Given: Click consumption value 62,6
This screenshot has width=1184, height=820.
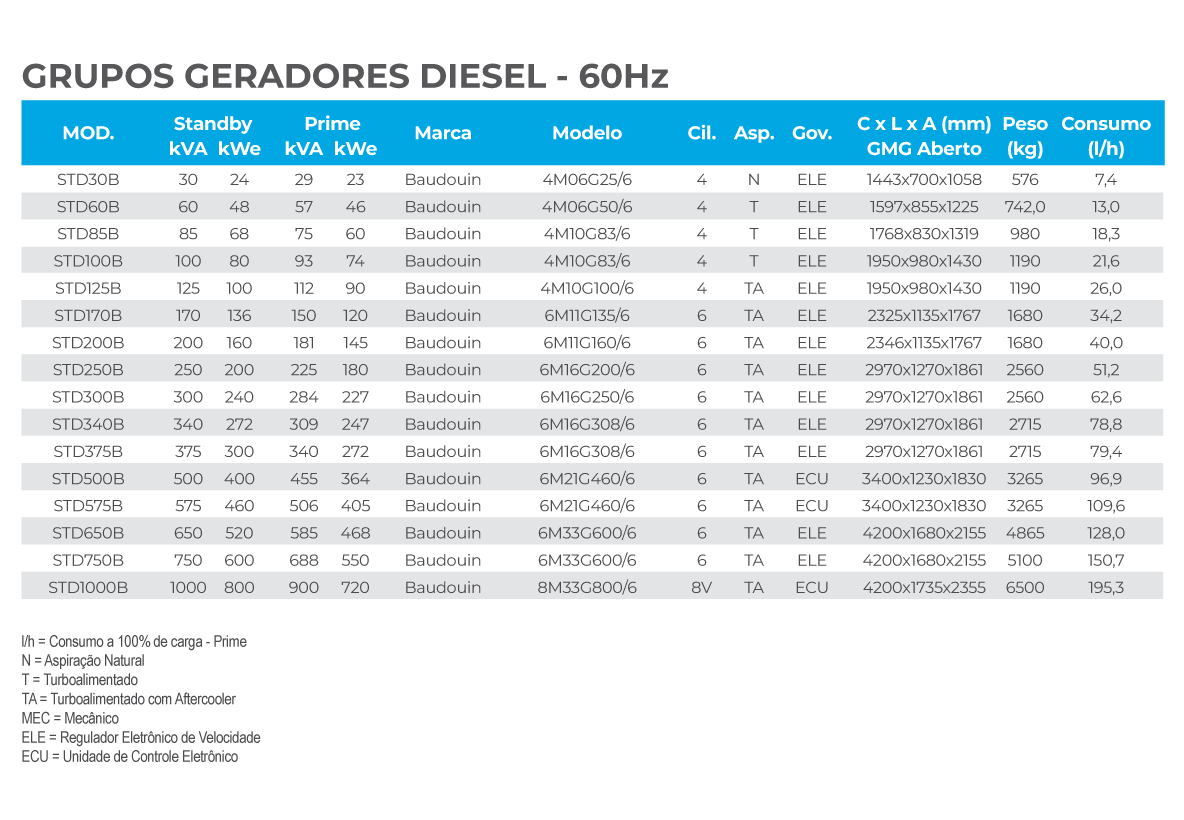Looking at the screenshot, I should click(x=1106, y=397).
